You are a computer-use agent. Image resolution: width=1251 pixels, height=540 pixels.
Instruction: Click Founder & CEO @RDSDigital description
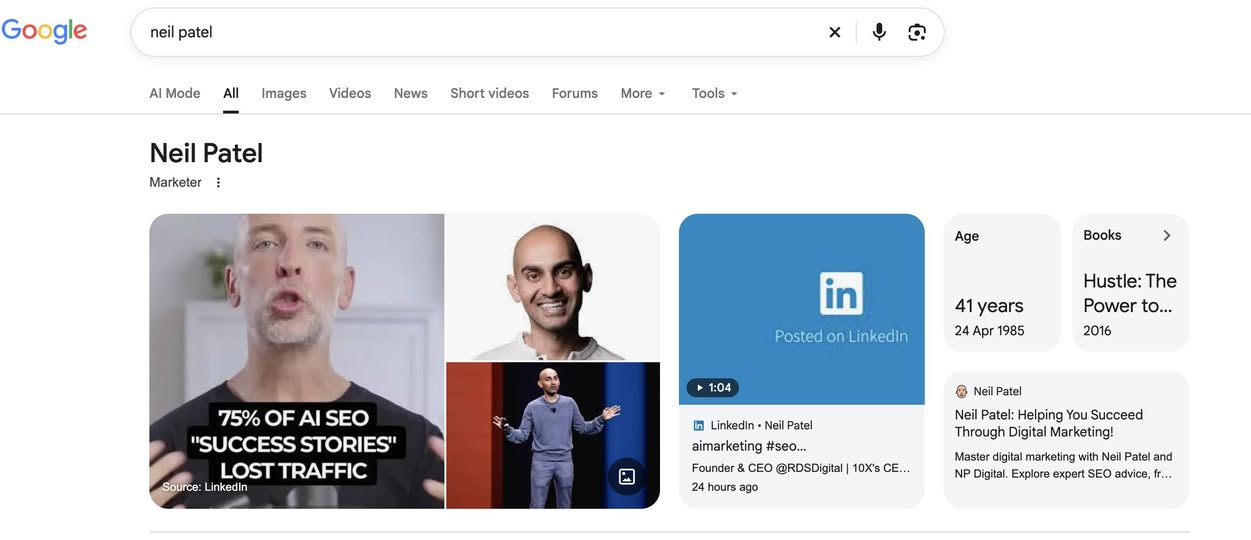802,468
